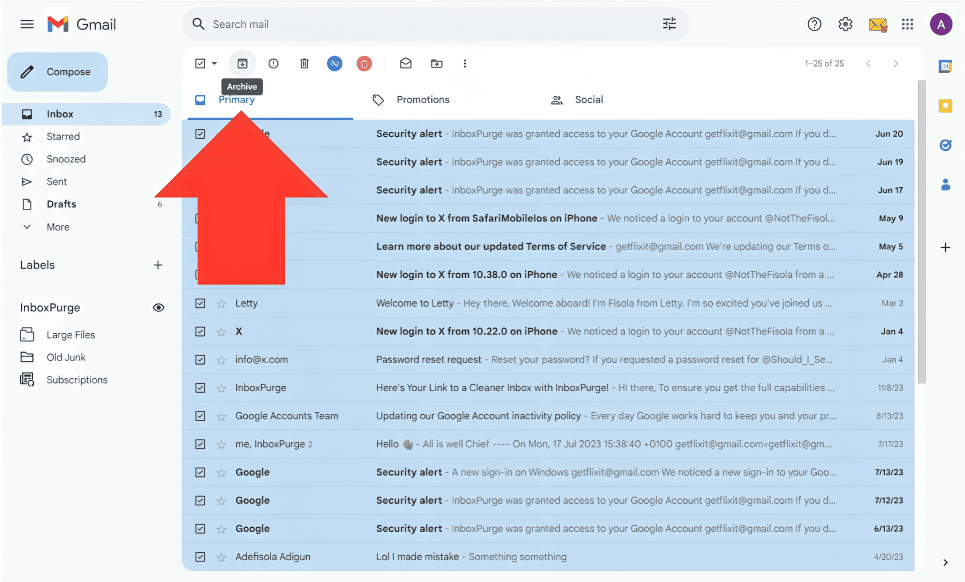Get add-ons with the plus icon
The width and height of the screenshot is (965, 582).
click(x=945, y=247)
